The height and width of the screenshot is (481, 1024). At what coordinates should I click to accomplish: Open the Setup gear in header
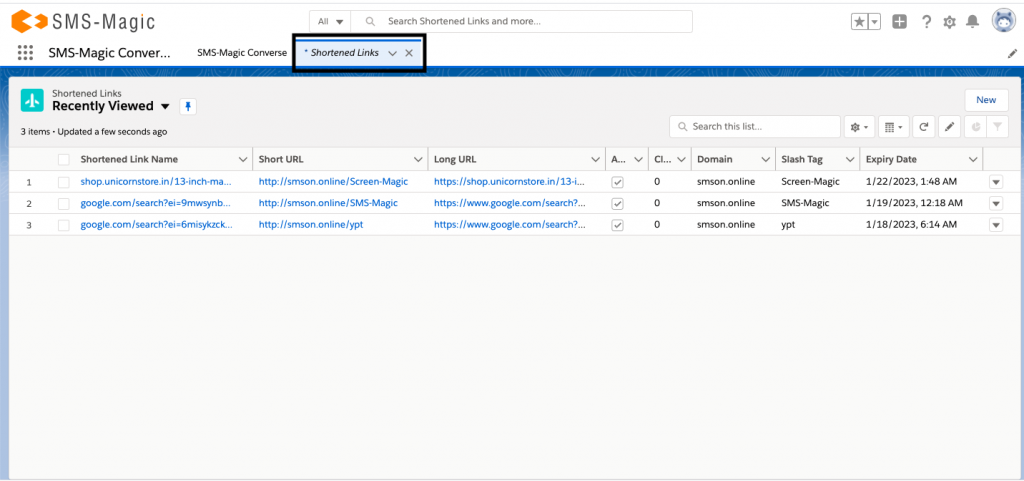[x=950, y=22]
